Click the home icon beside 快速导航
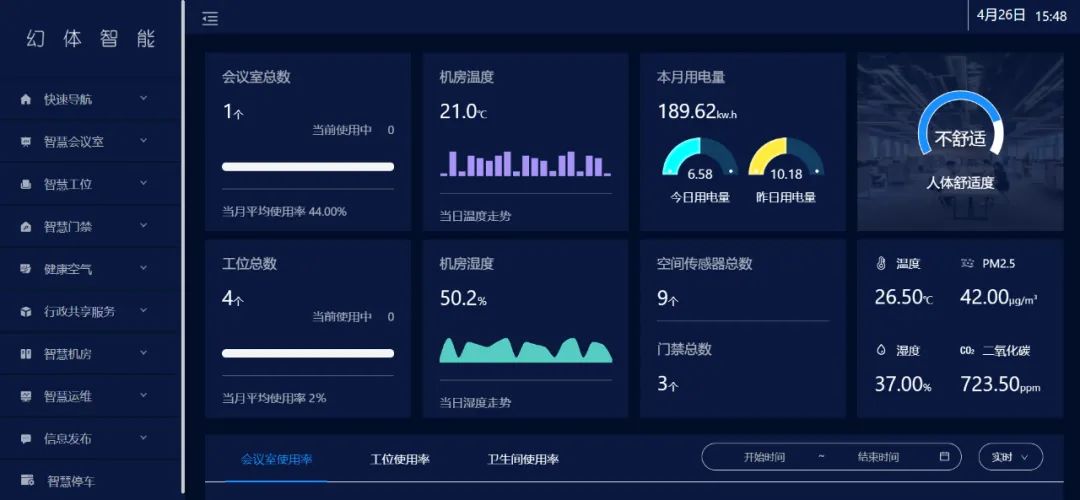Viewport: 1080px width, 500px height. [x=26, y=99]
